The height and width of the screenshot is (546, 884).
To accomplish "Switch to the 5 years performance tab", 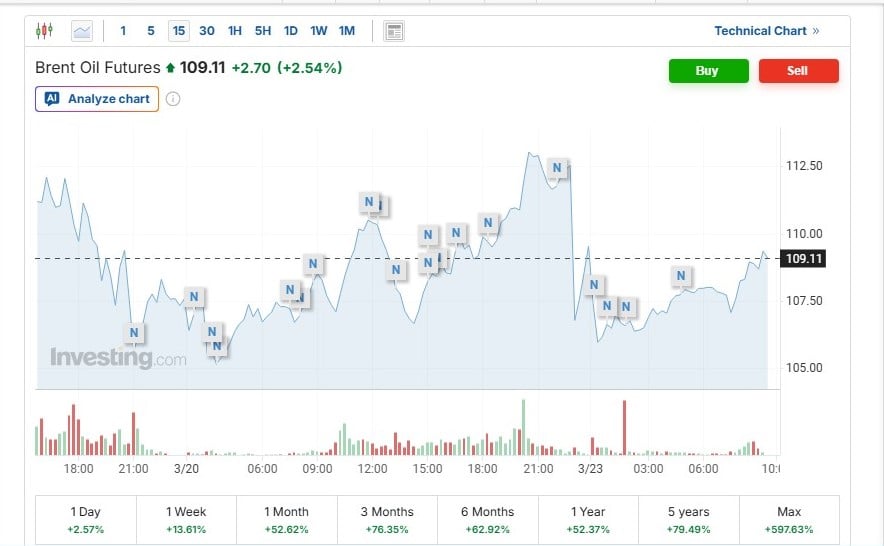I will click(x=688, y=519).
